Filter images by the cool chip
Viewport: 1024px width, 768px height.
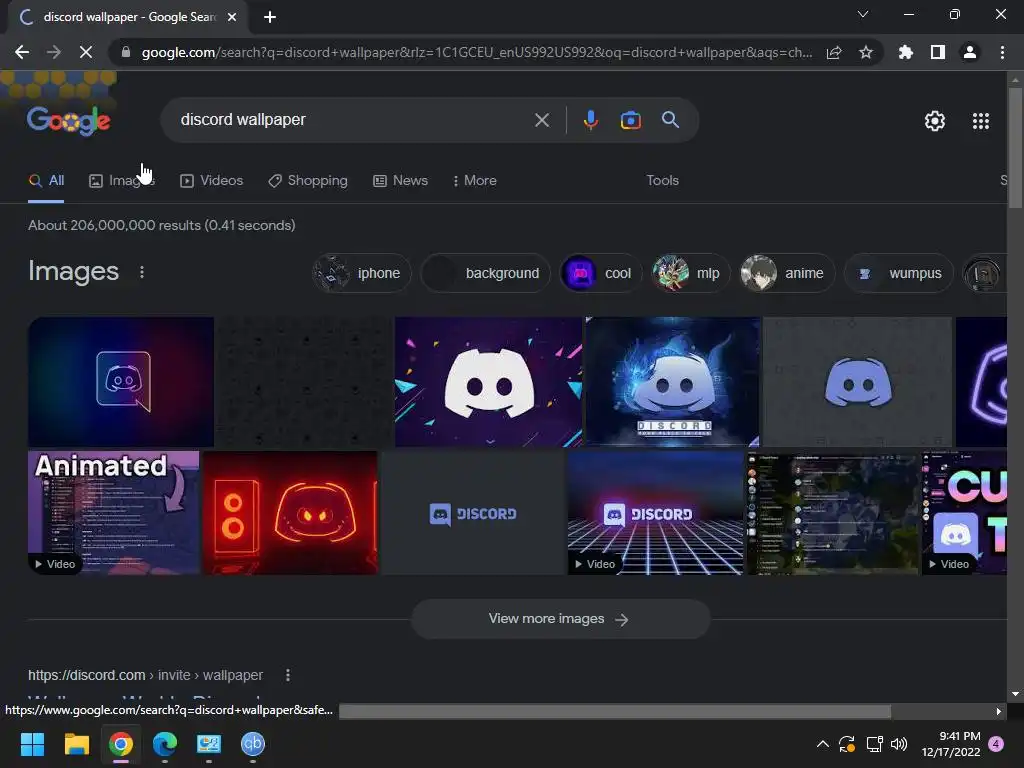tap(601, 273)
